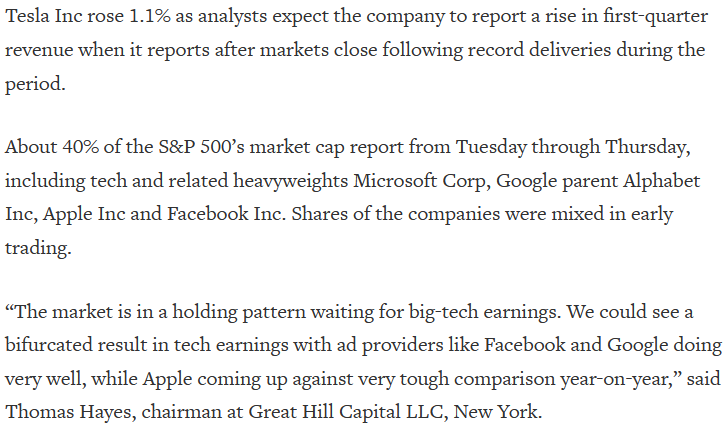Click "About 40%" starting second paragraph
Image resolution: width=727 pixels, height=437 pixels.
pyautogui.click(x=52, y=147)
